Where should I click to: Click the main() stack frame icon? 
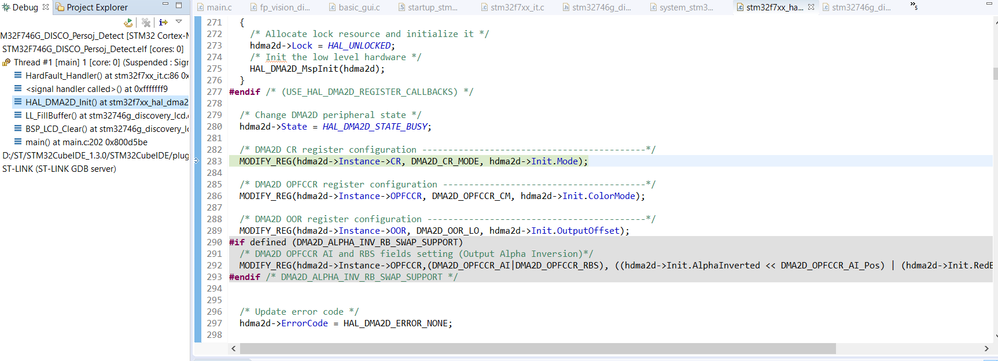(18, 142)
